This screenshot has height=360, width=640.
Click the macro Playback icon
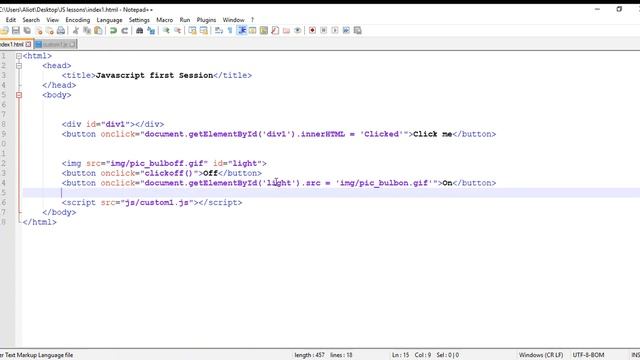[335, 31]
